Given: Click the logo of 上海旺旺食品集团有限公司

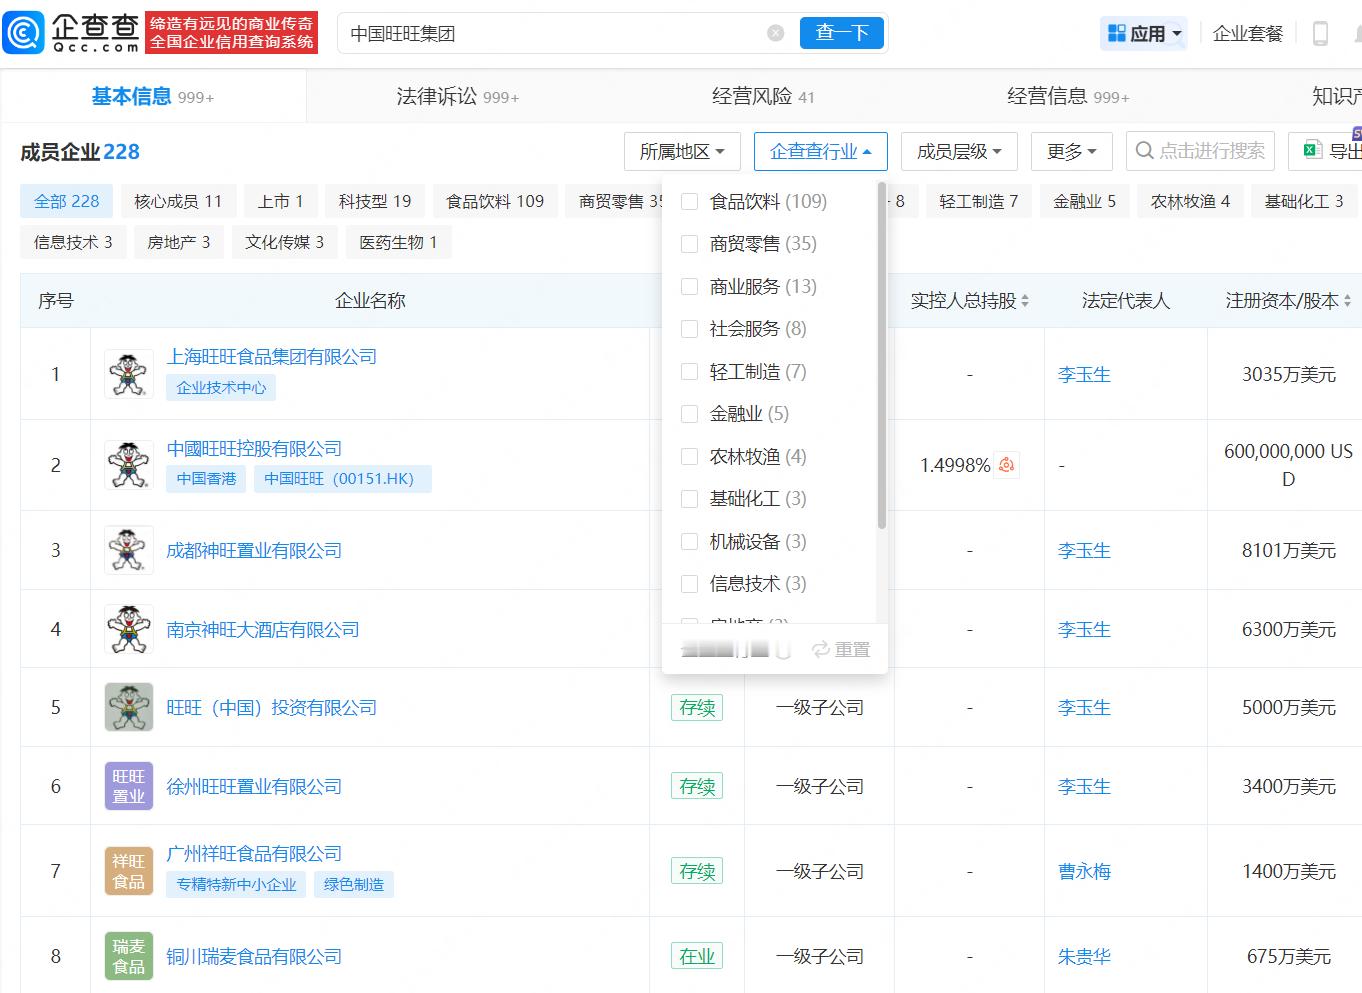Looking at the screenshot, I should pyautogui.click(x=129, y=374).
